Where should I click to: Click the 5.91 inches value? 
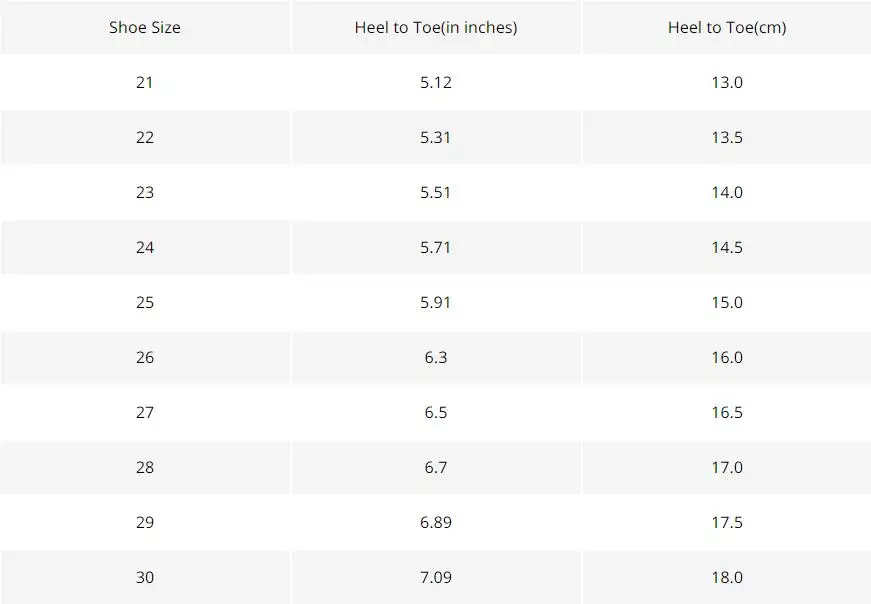click(436, 302)
